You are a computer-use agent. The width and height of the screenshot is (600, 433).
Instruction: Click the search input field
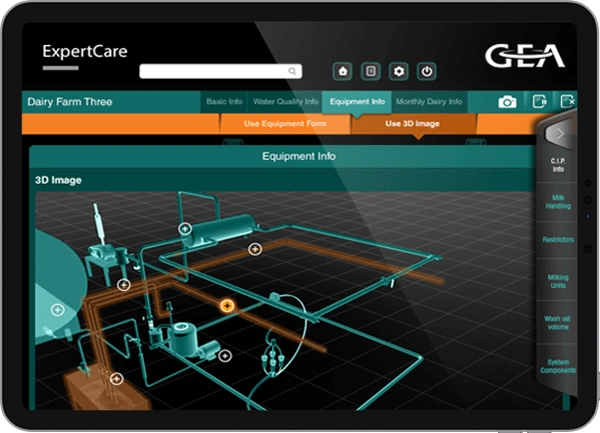coord(220,71)
